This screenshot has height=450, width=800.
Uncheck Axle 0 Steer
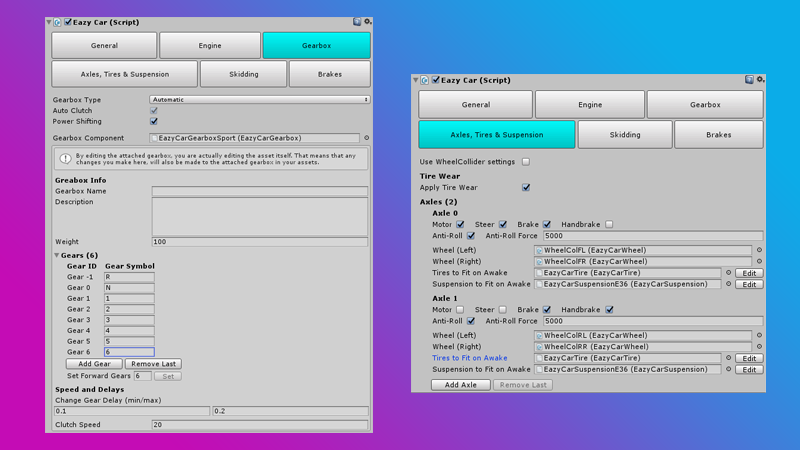(503, 224)
